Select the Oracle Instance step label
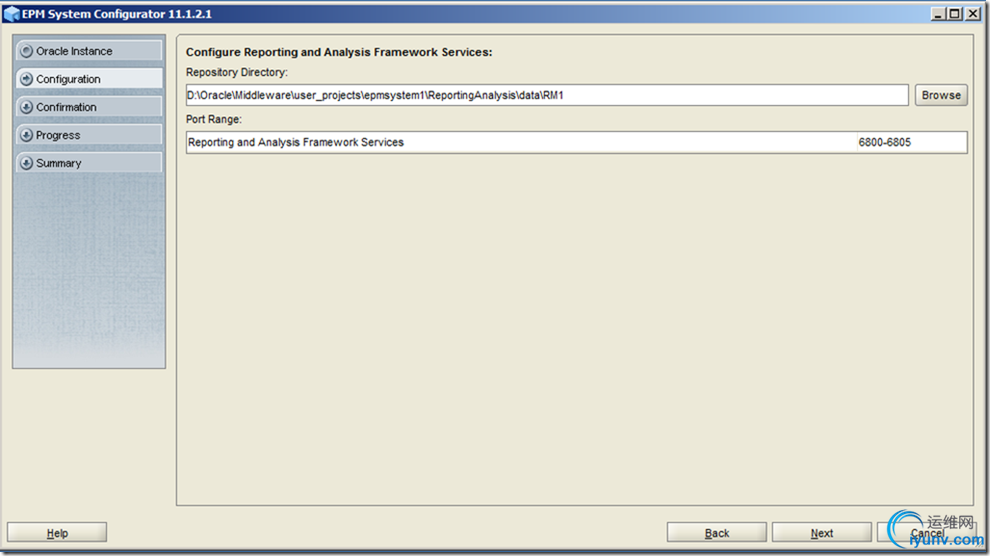Screen dimensions: 990x556 (x=74, y=51)
